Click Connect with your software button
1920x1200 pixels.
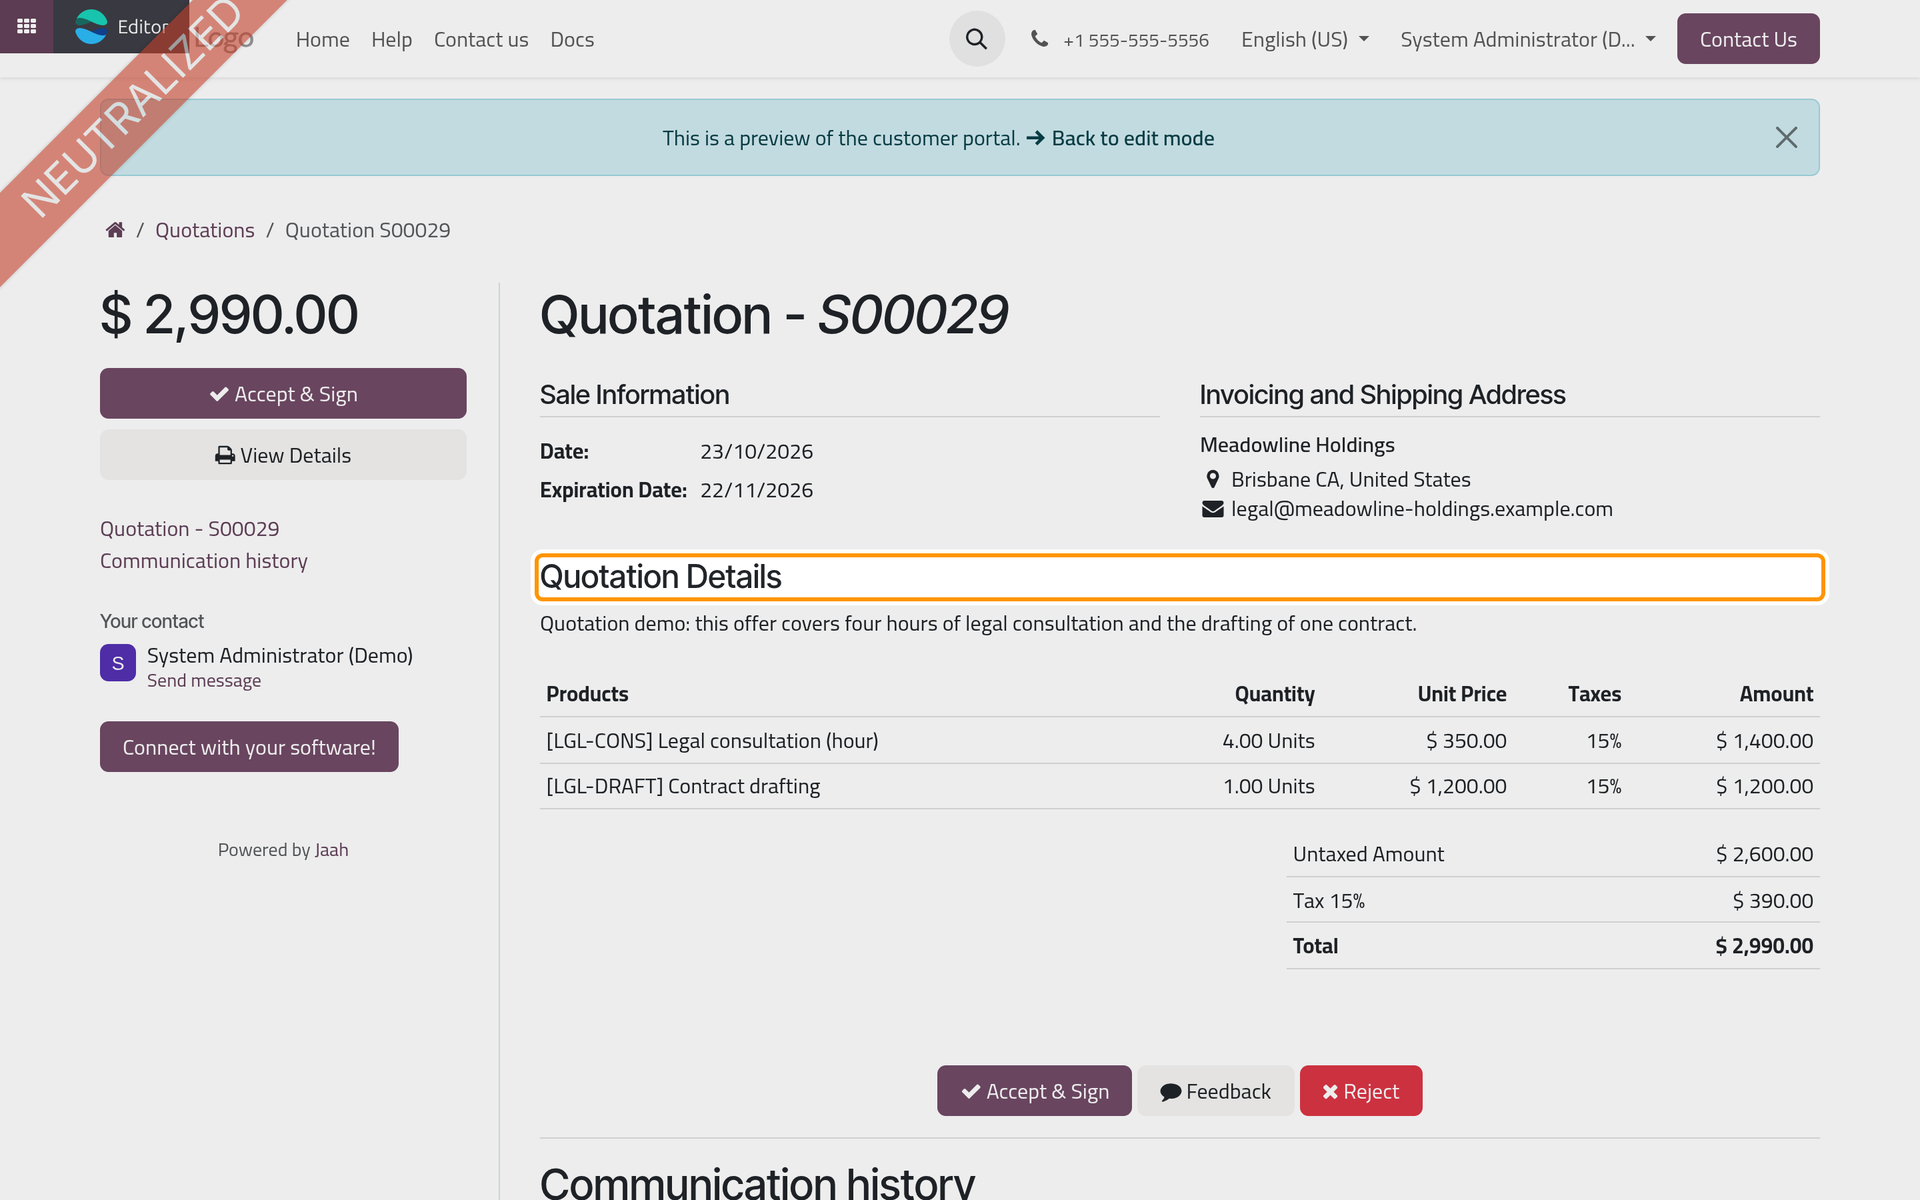[249, 747]
